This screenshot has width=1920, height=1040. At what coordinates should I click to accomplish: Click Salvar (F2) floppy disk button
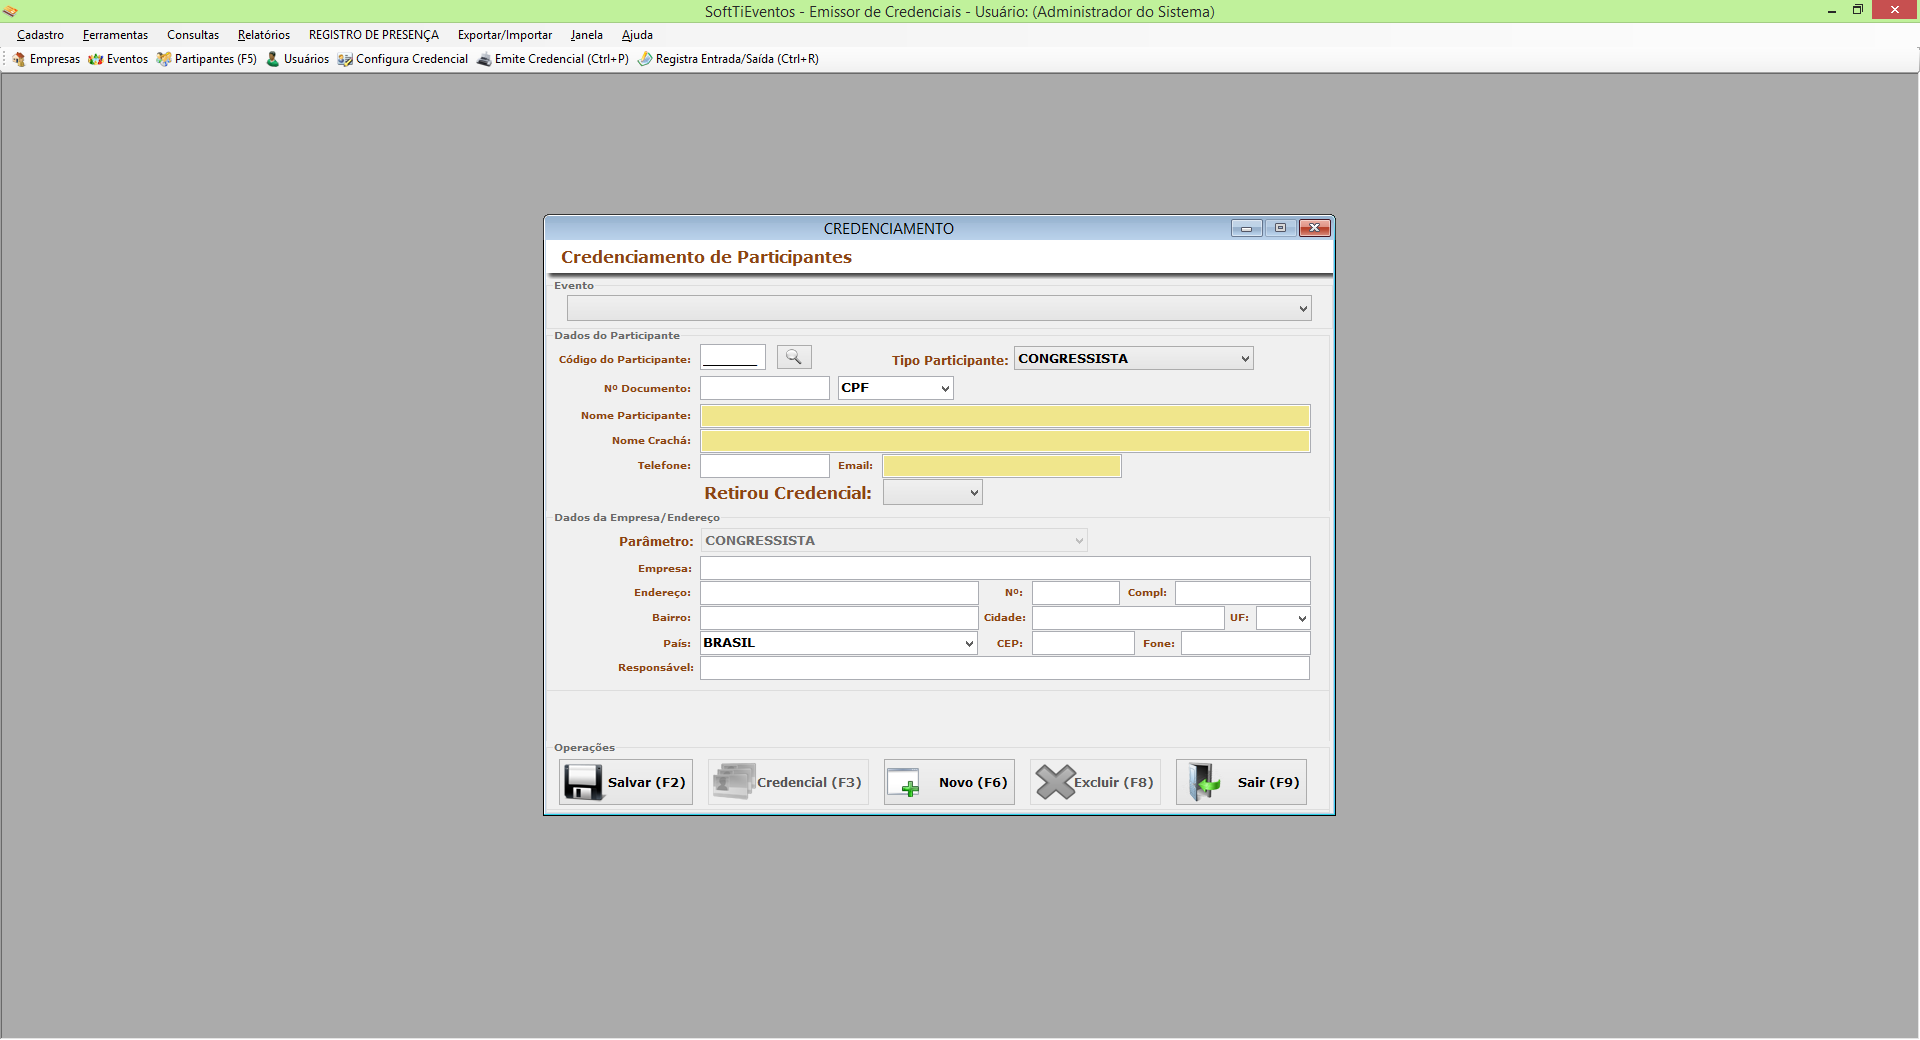tap(626, 782)
